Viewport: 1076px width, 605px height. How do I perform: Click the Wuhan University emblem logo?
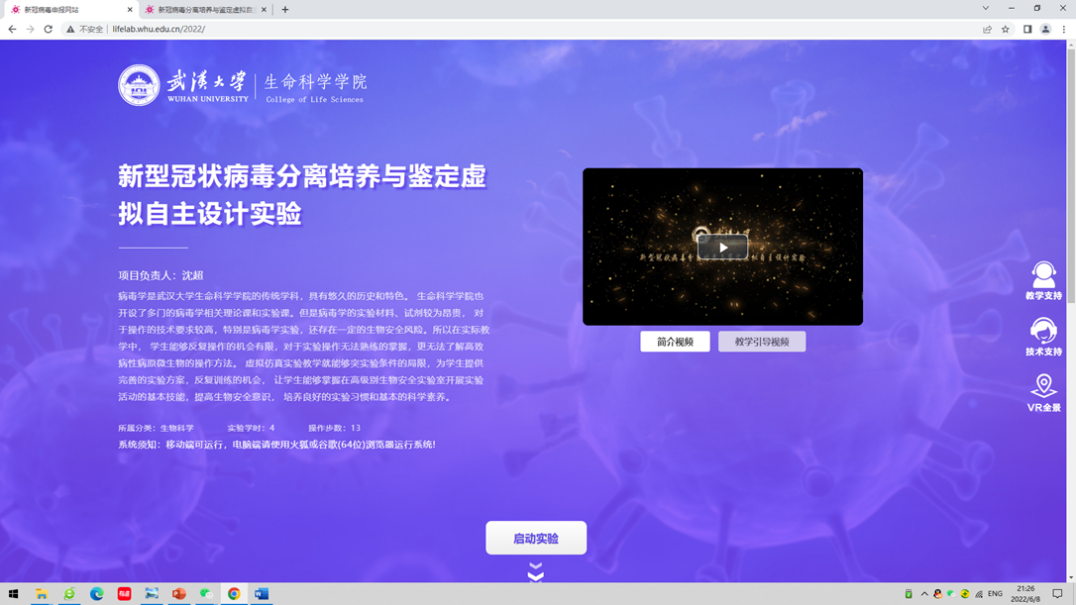click(139, 85)
